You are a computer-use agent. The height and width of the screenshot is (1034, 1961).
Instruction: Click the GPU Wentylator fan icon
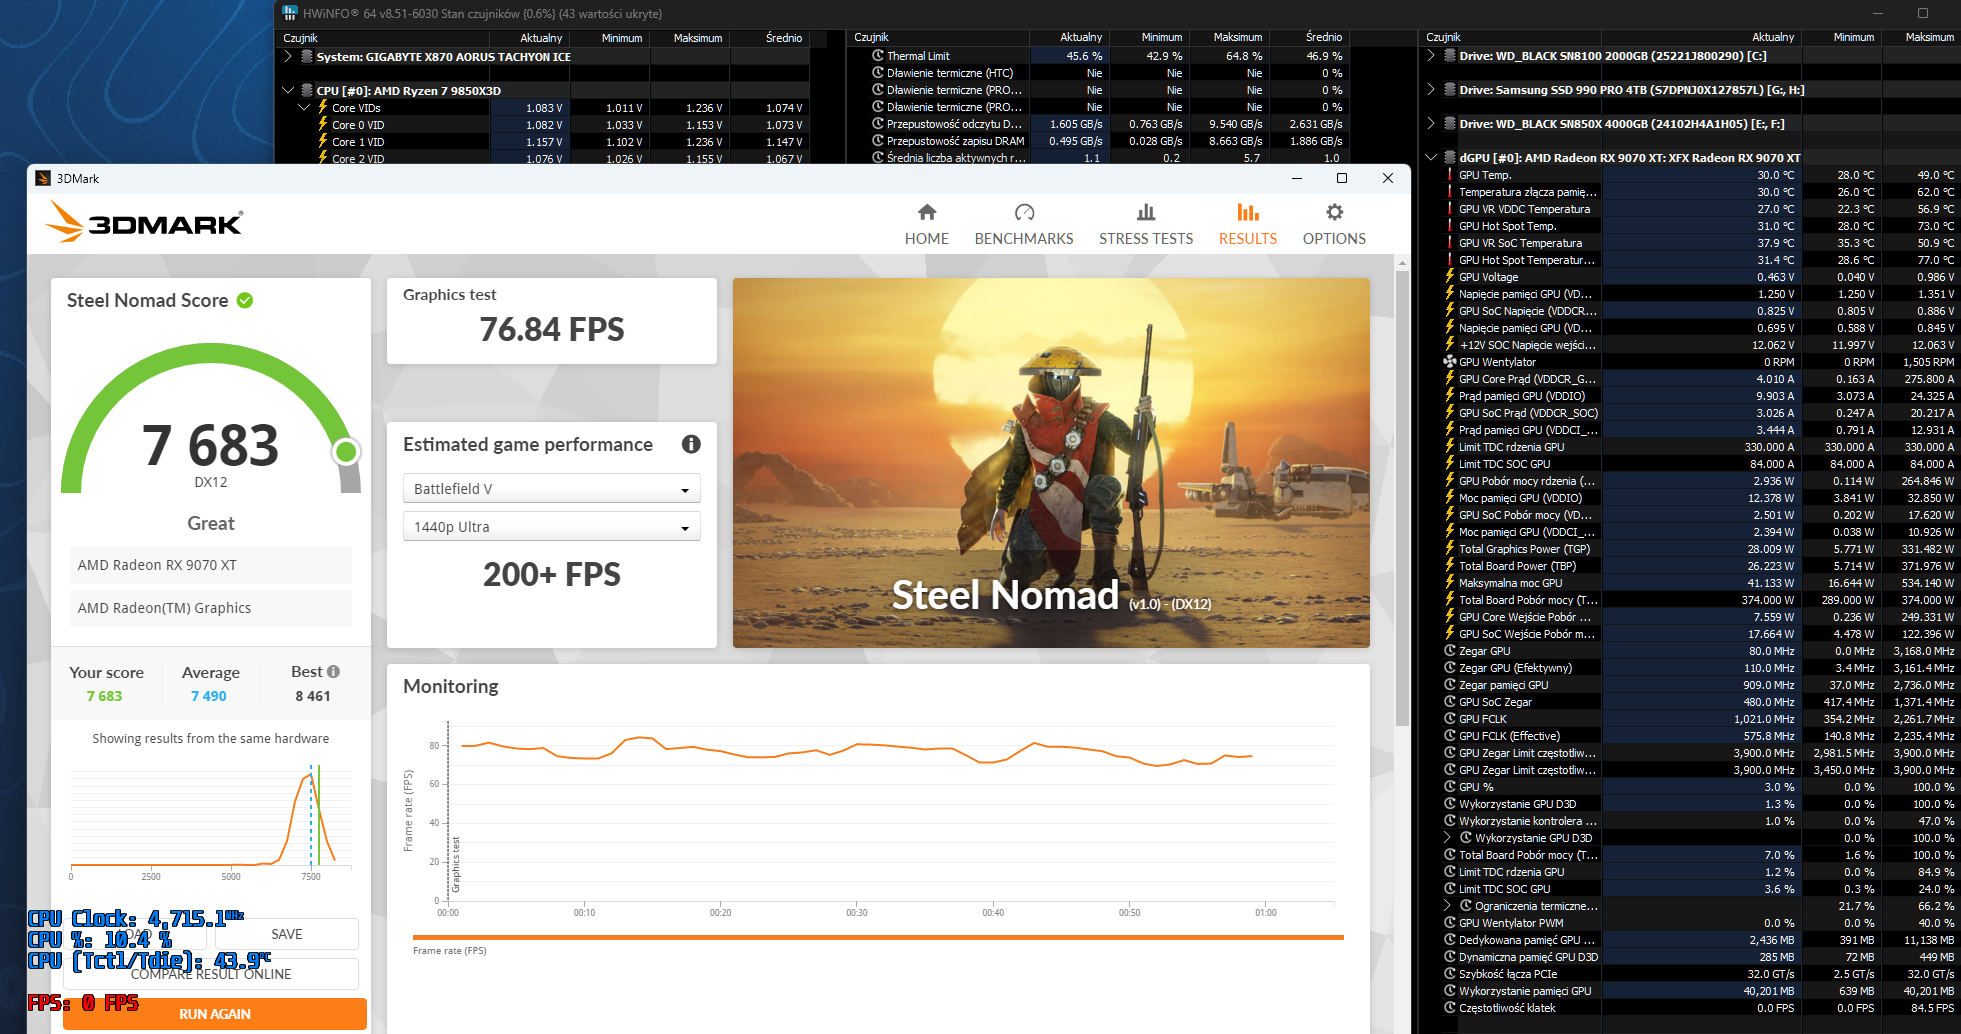click(1450, 362)
